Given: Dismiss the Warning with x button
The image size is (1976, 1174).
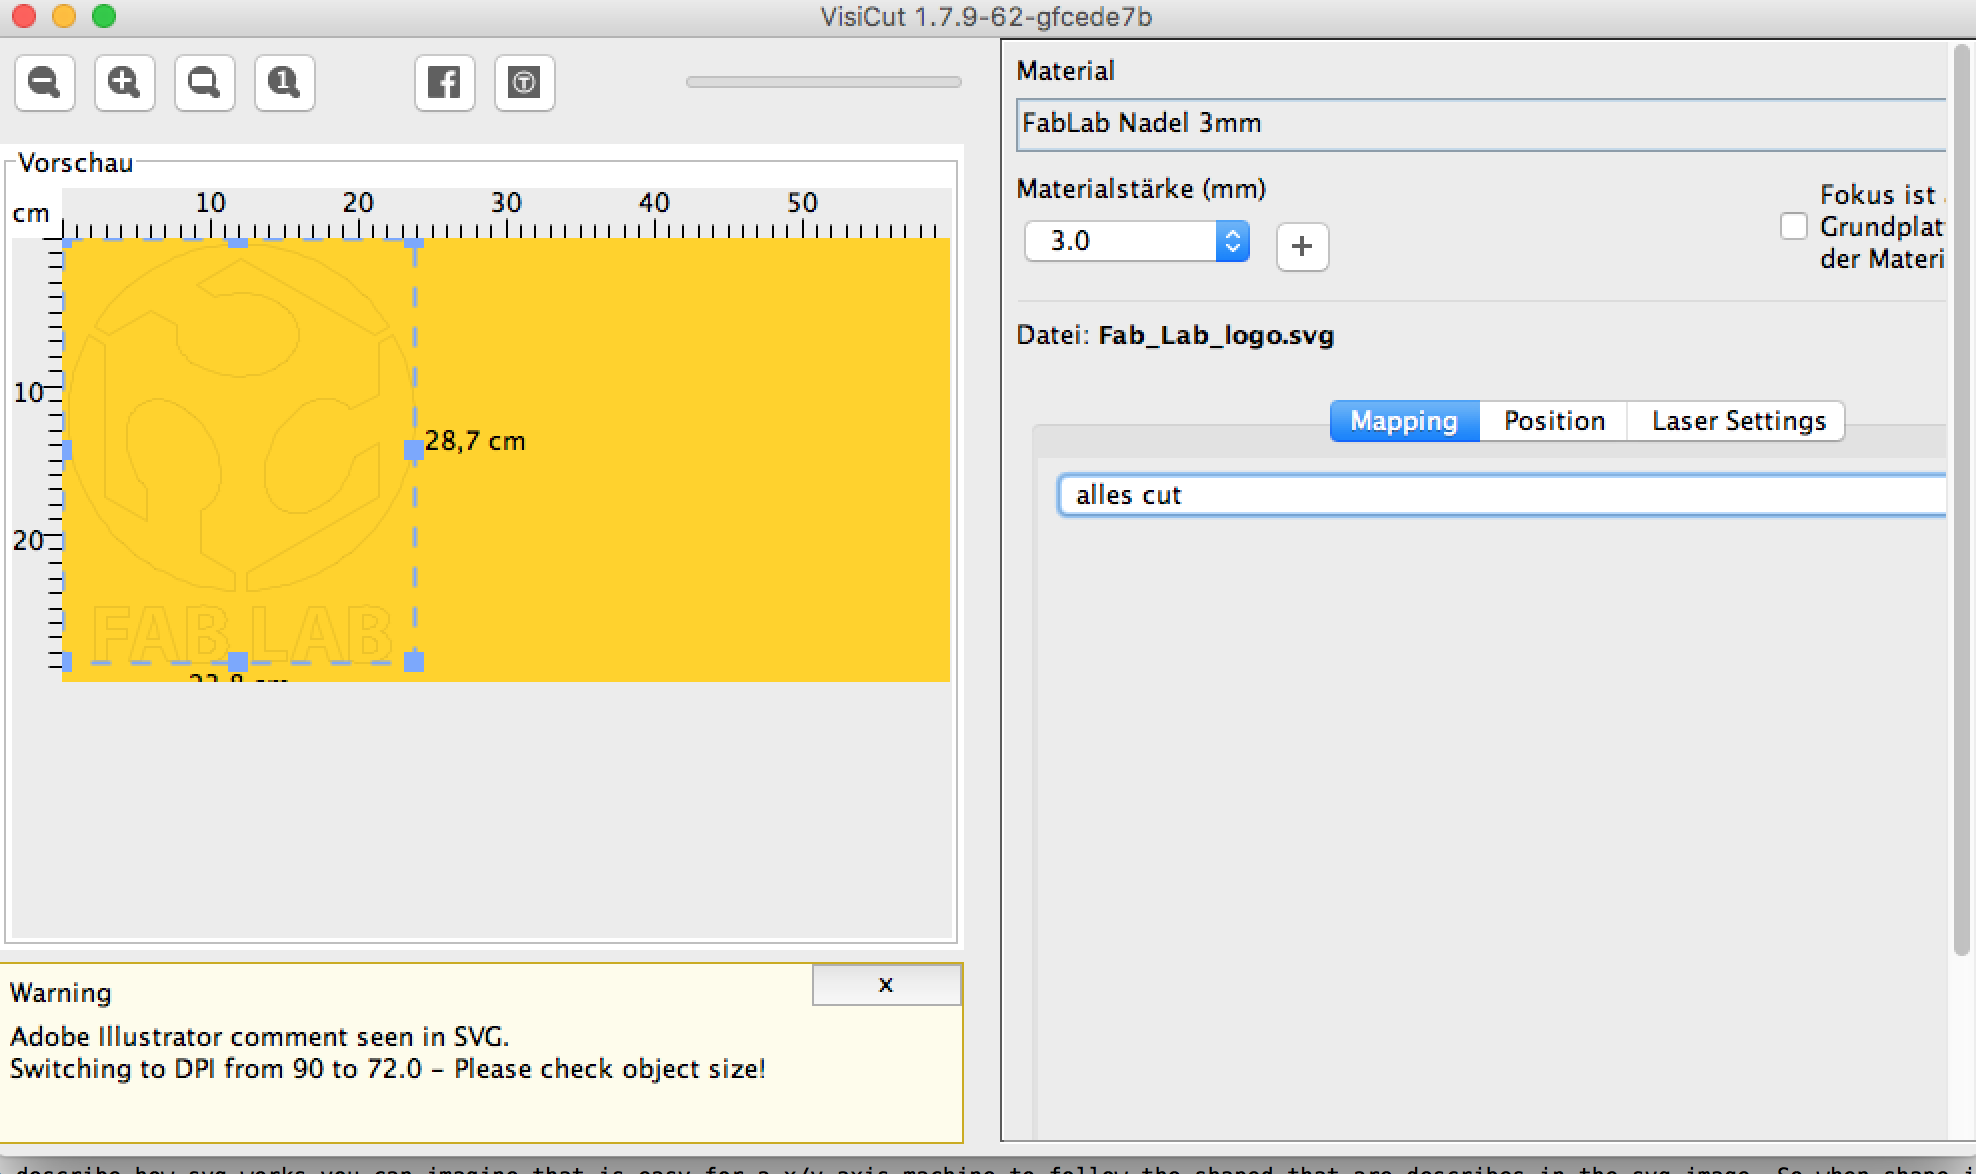Looking at the screenshot, I should tap(886, 985).
